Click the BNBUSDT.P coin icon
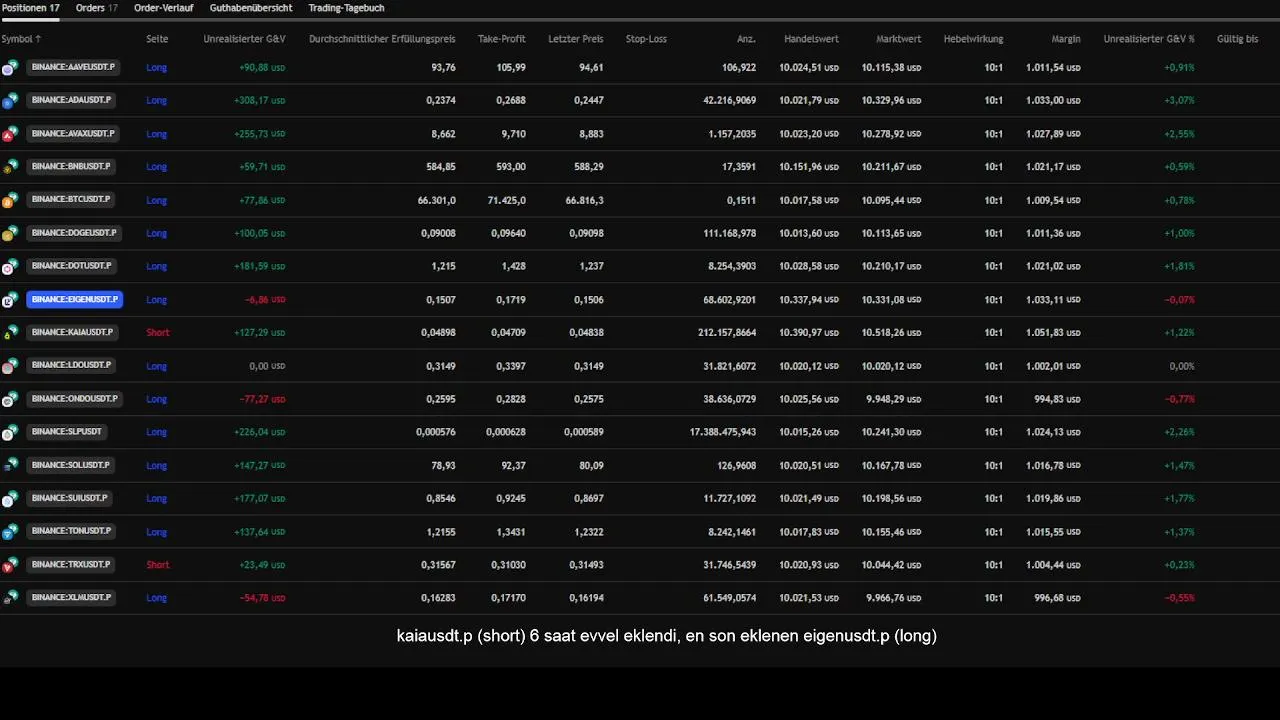Image resolution: width=1280 pixels, height=720 pixels. (10, 167)
